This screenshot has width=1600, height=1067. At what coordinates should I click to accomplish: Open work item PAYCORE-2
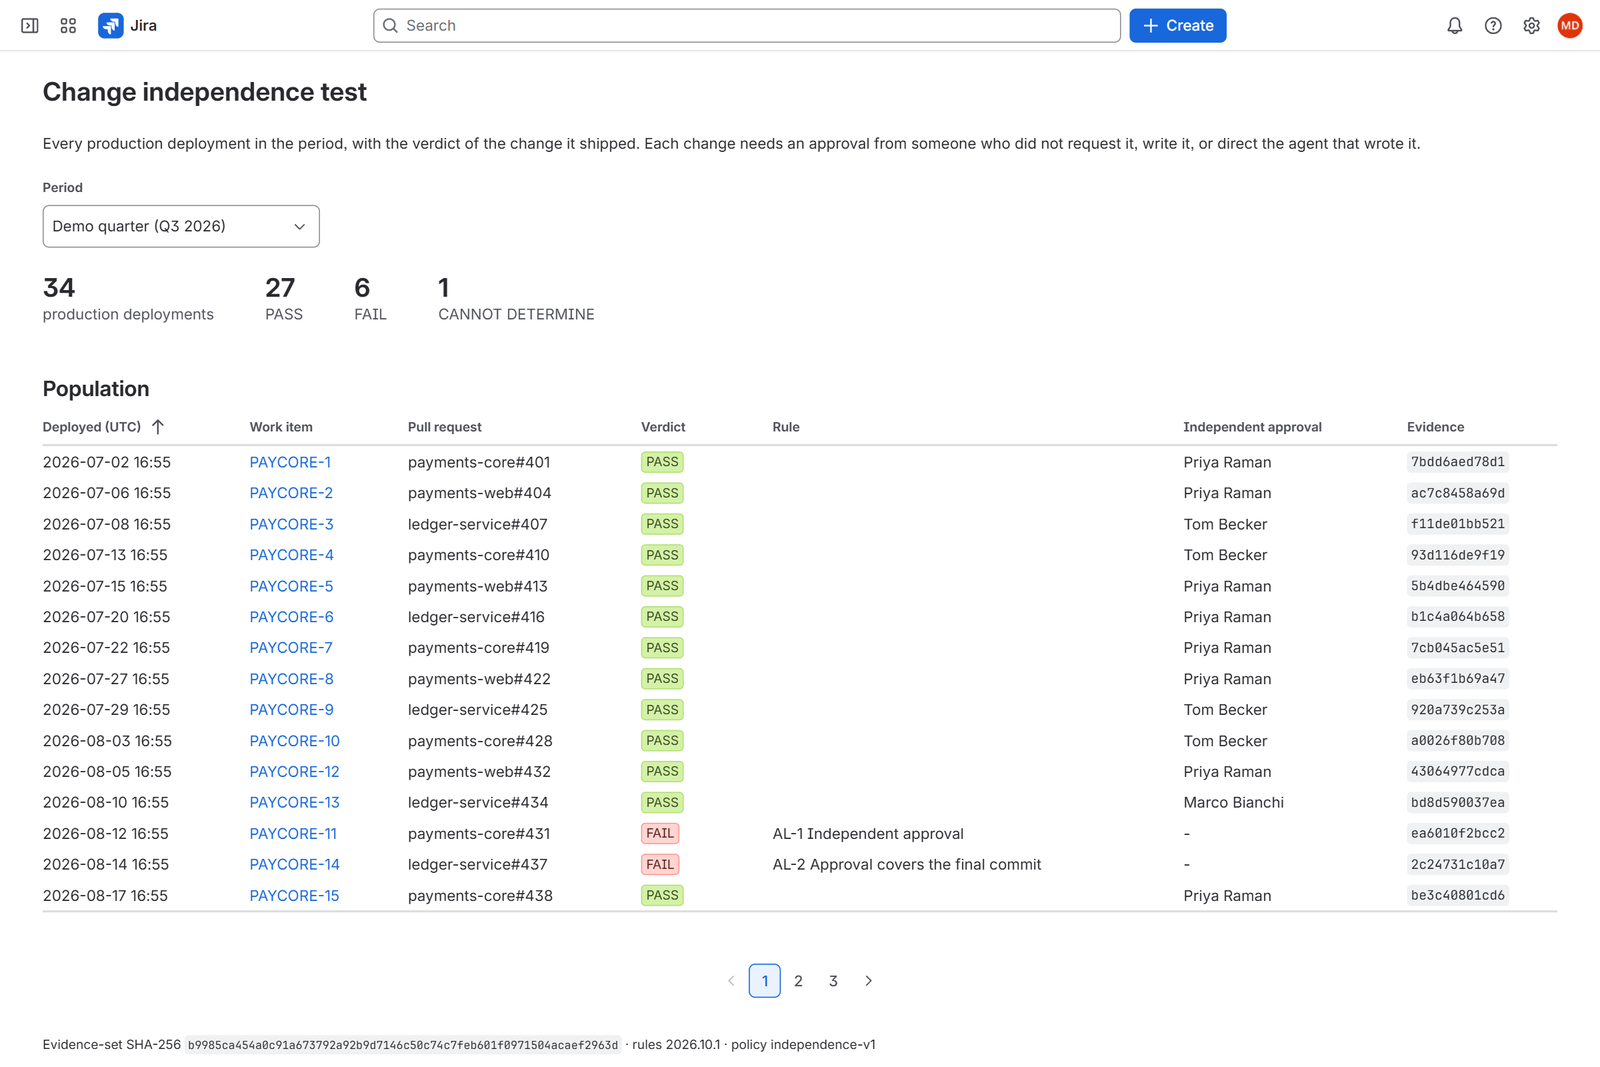tap(291, 493)
